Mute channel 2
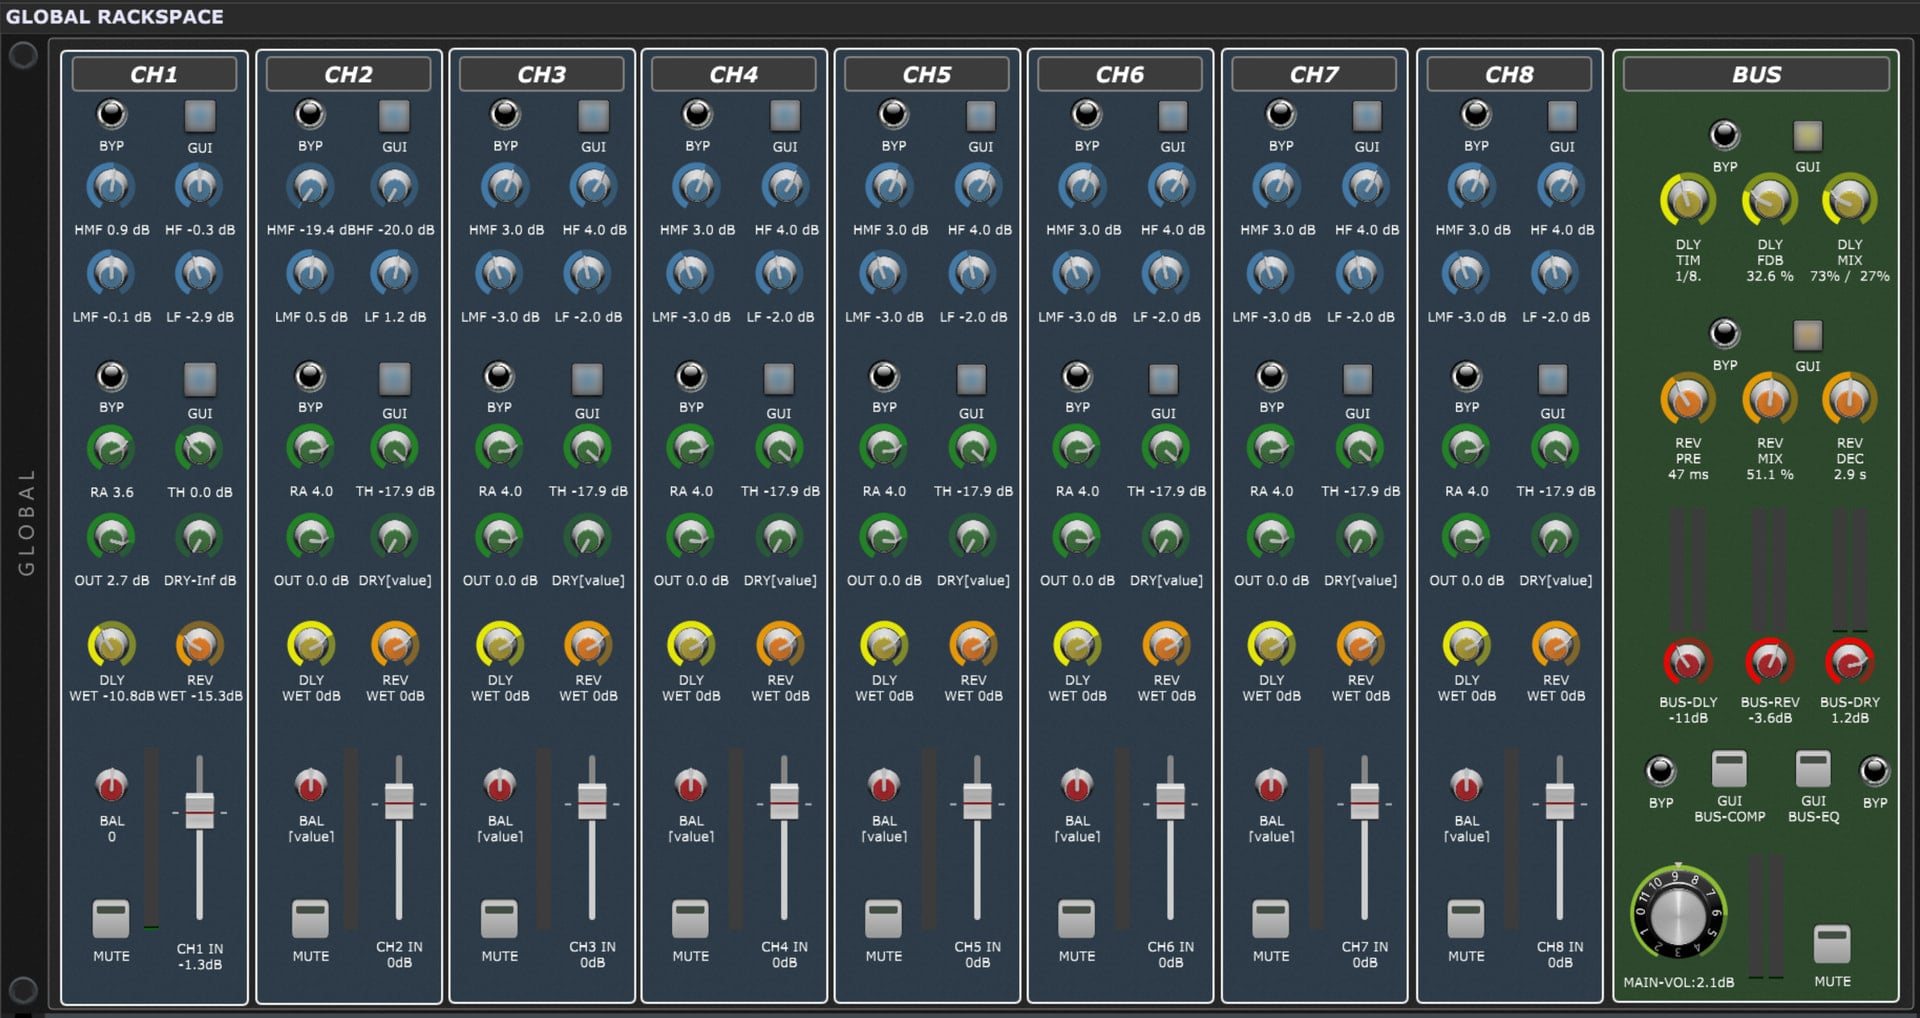Viewport: 1920px width, 1018px height. pyautogui.click(x=310, y=918)
